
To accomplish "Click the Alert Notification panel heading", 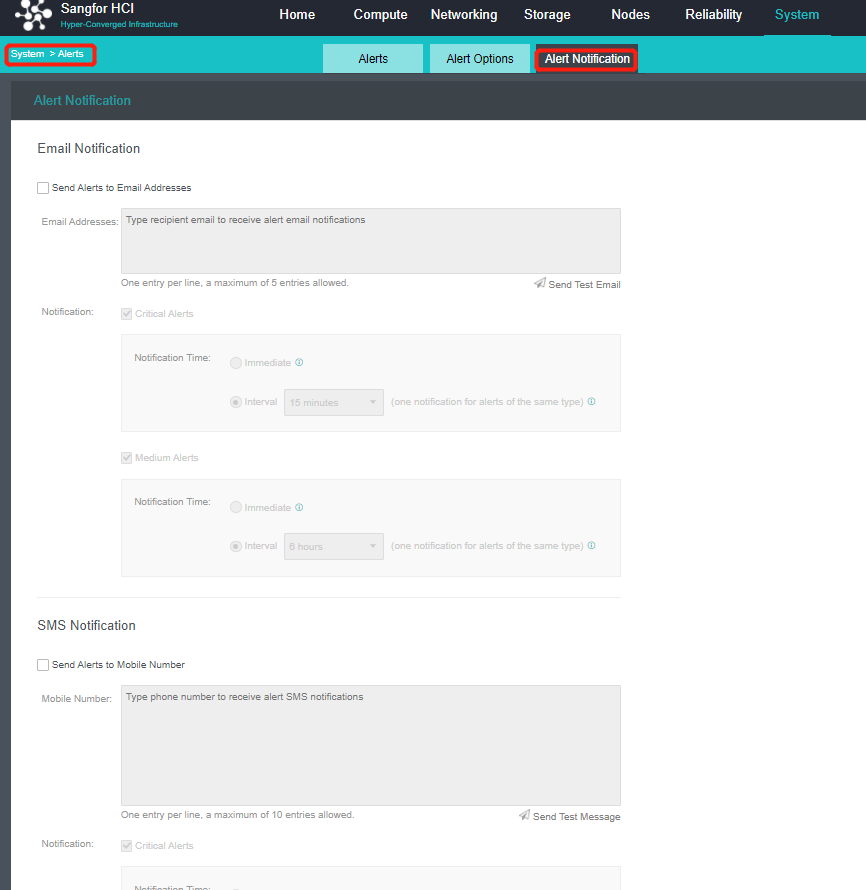I will coord(82,100).
